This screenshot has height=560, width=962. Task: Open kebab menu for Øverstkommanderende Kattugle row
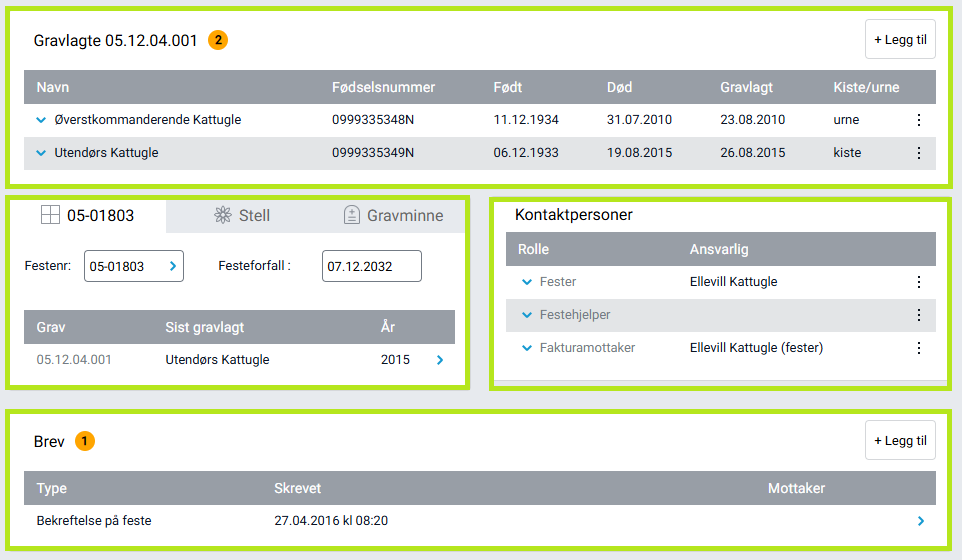918,120
